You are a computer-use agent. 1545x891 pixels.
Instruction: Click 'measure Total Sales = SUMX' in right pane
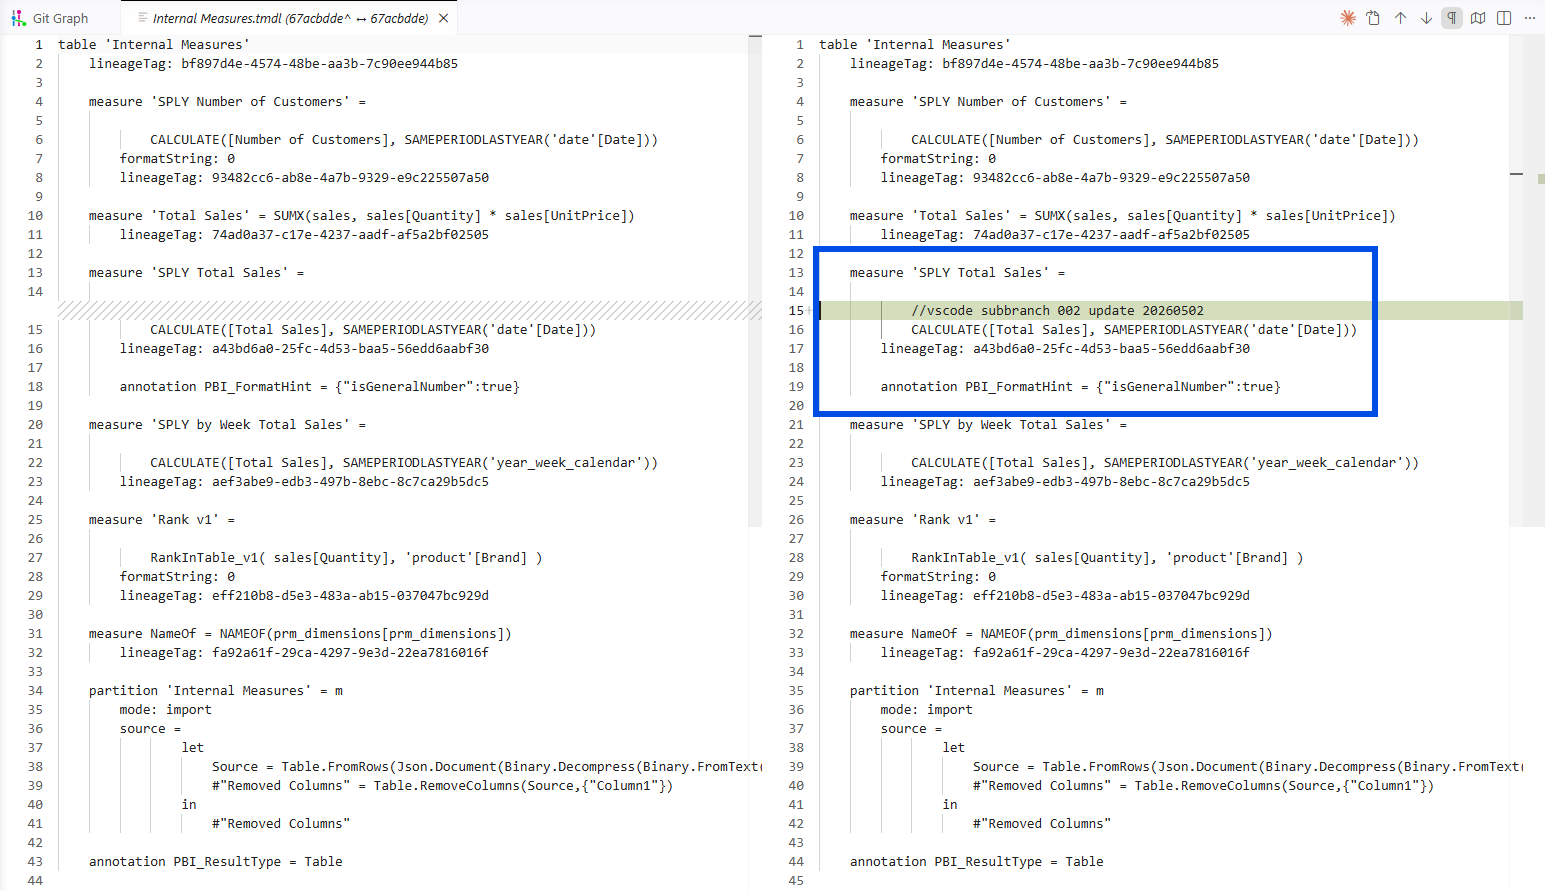(1122, 216)
